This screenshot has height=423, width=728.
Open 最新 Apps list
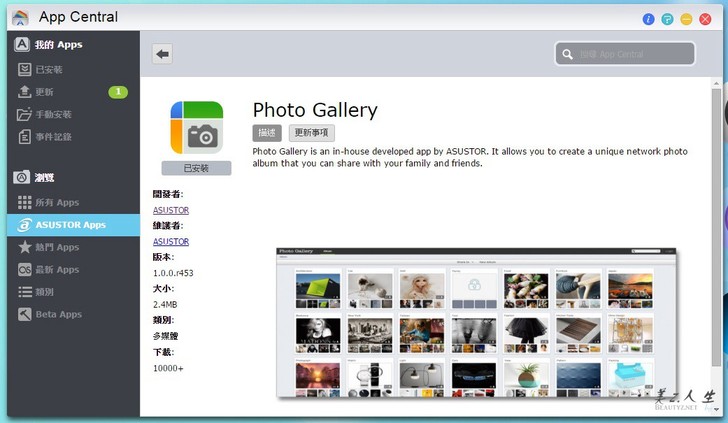(57, 270)
